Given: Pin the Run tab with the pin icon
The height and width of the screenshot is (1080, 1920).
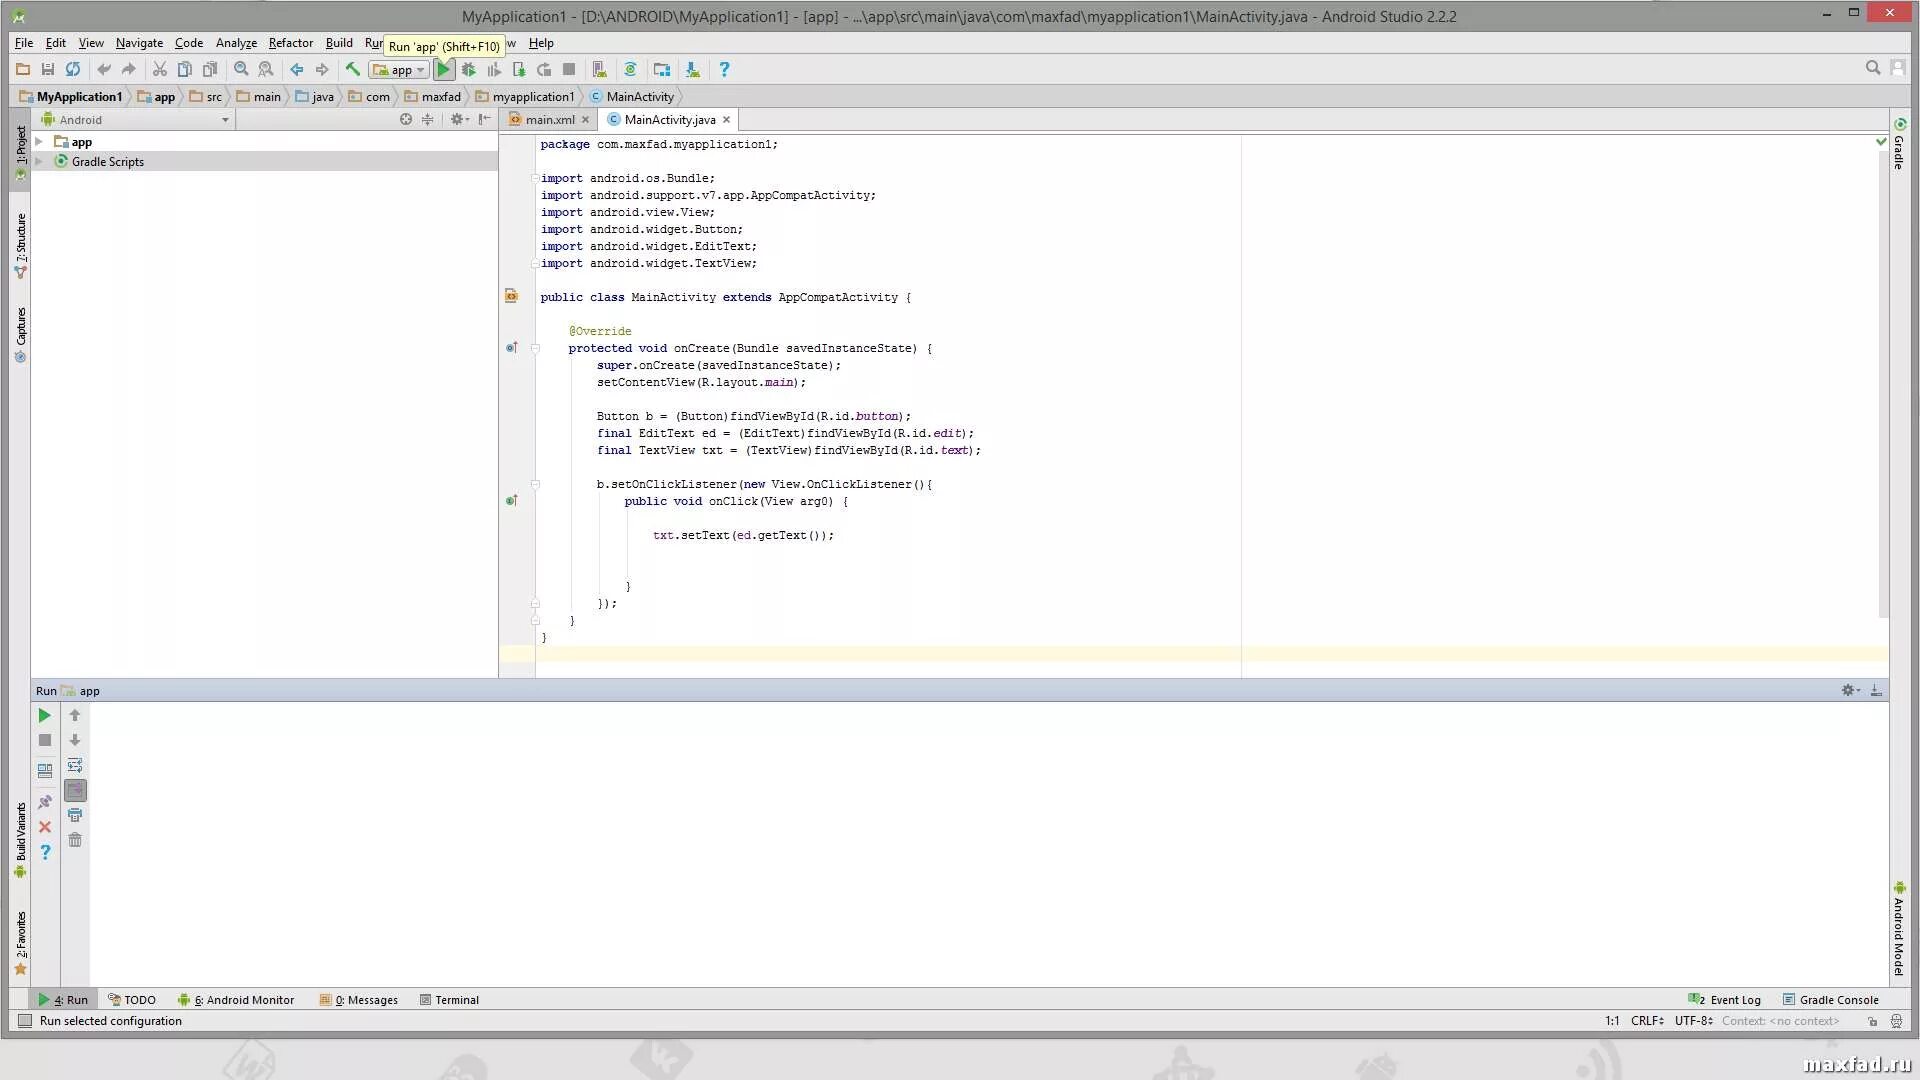Looking at the screenshot, I should click(x=45, y=800).
